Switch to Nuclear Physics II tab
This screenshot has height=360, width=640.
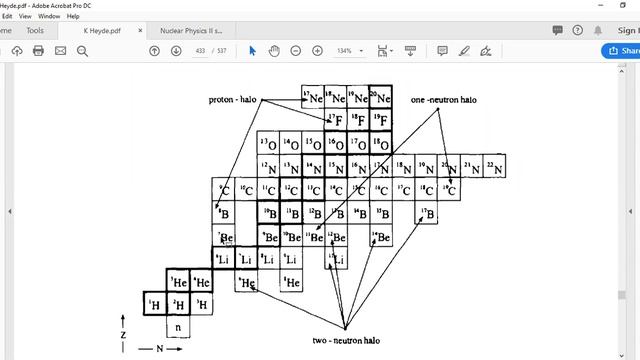click(x=191, y=31)
